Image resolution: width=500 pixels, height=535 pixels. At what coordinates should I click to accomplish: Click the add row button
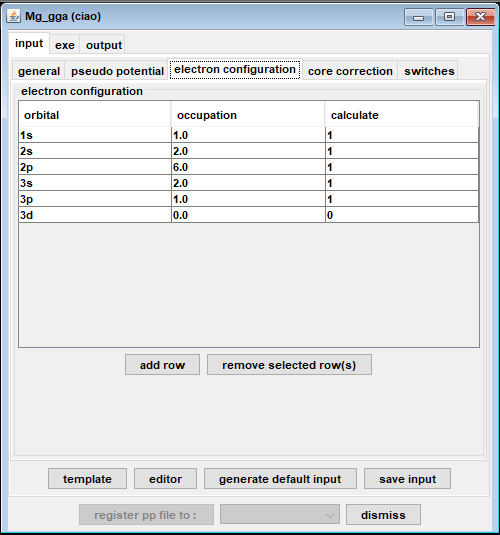click(162, 365)
